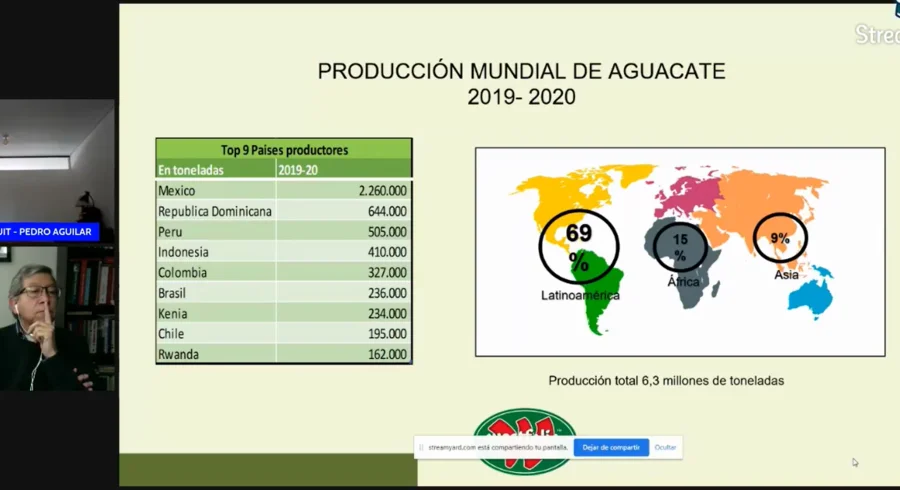The width and height of the screenshot is (900, 490).
Task: Click the 69% circle on the map
Action: tap(579, 247)
